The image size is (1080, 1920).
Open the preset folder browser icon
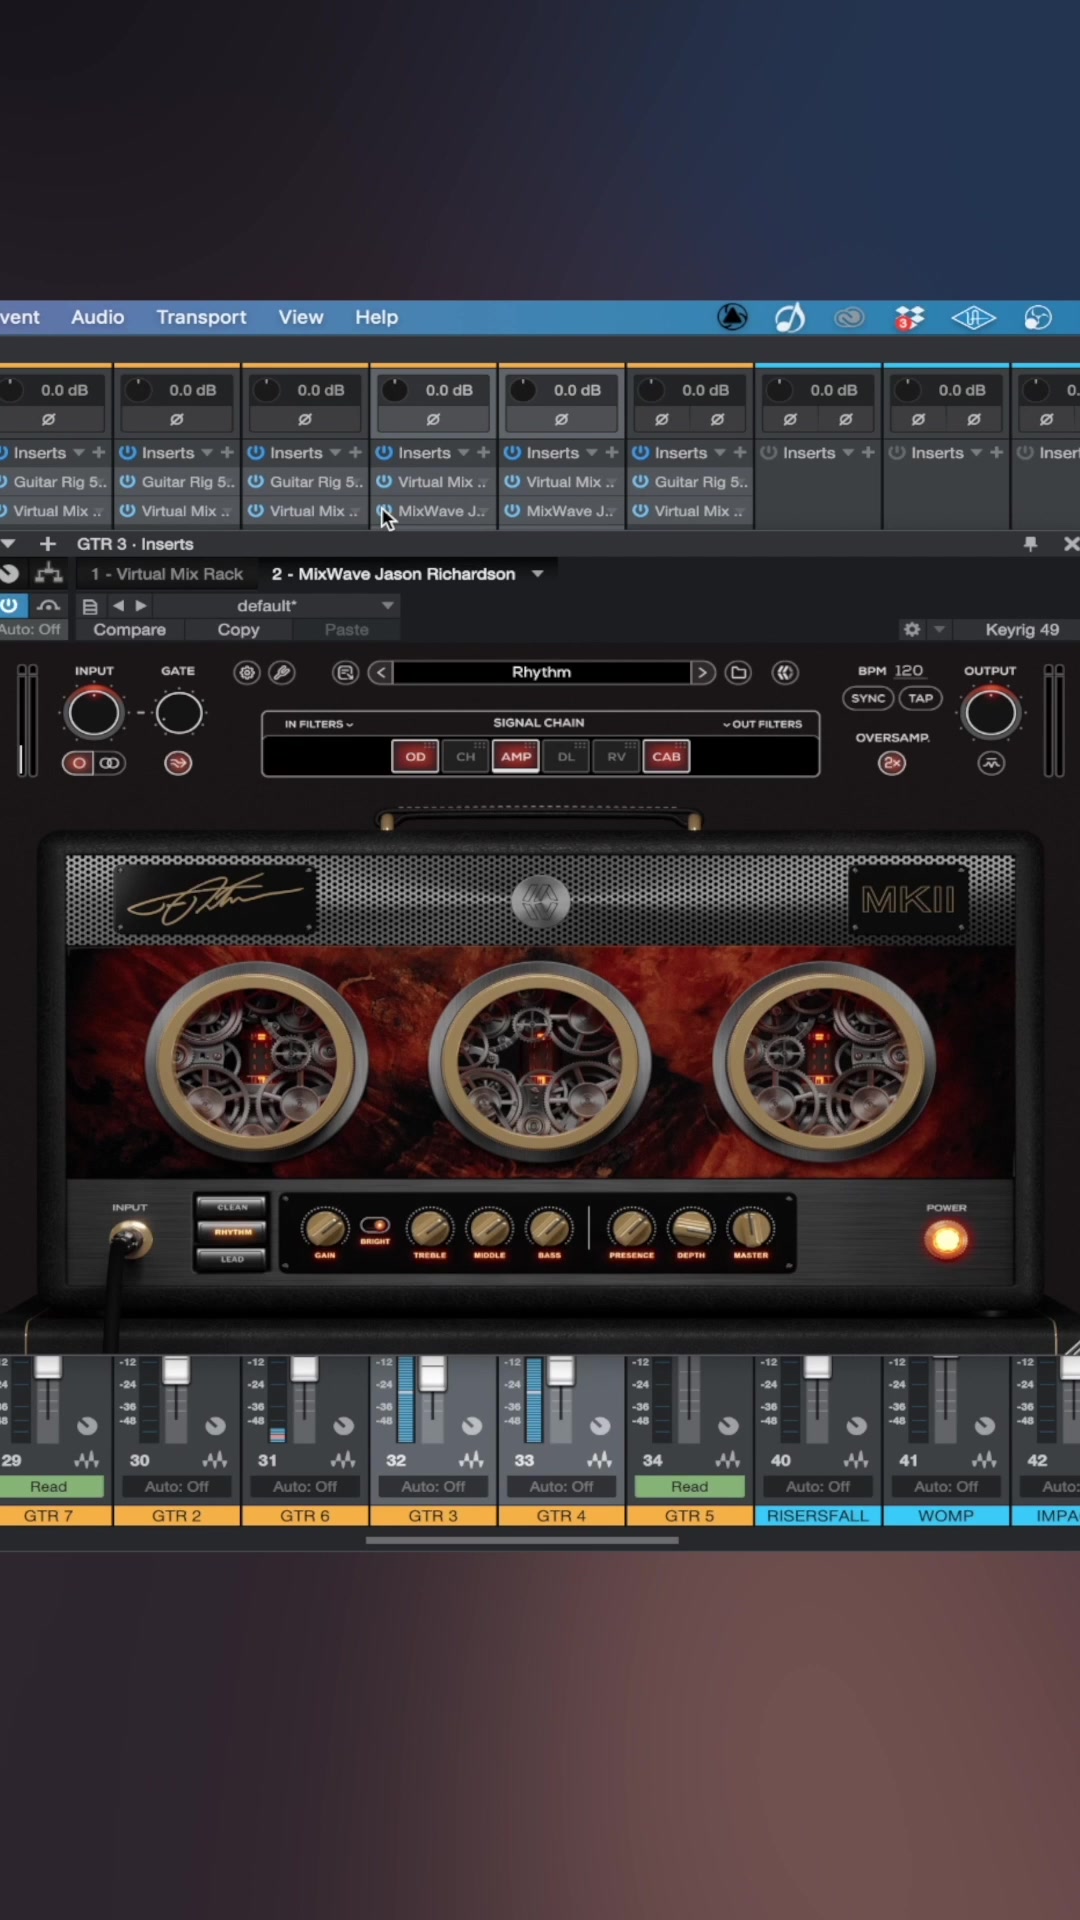click(739, 673)
